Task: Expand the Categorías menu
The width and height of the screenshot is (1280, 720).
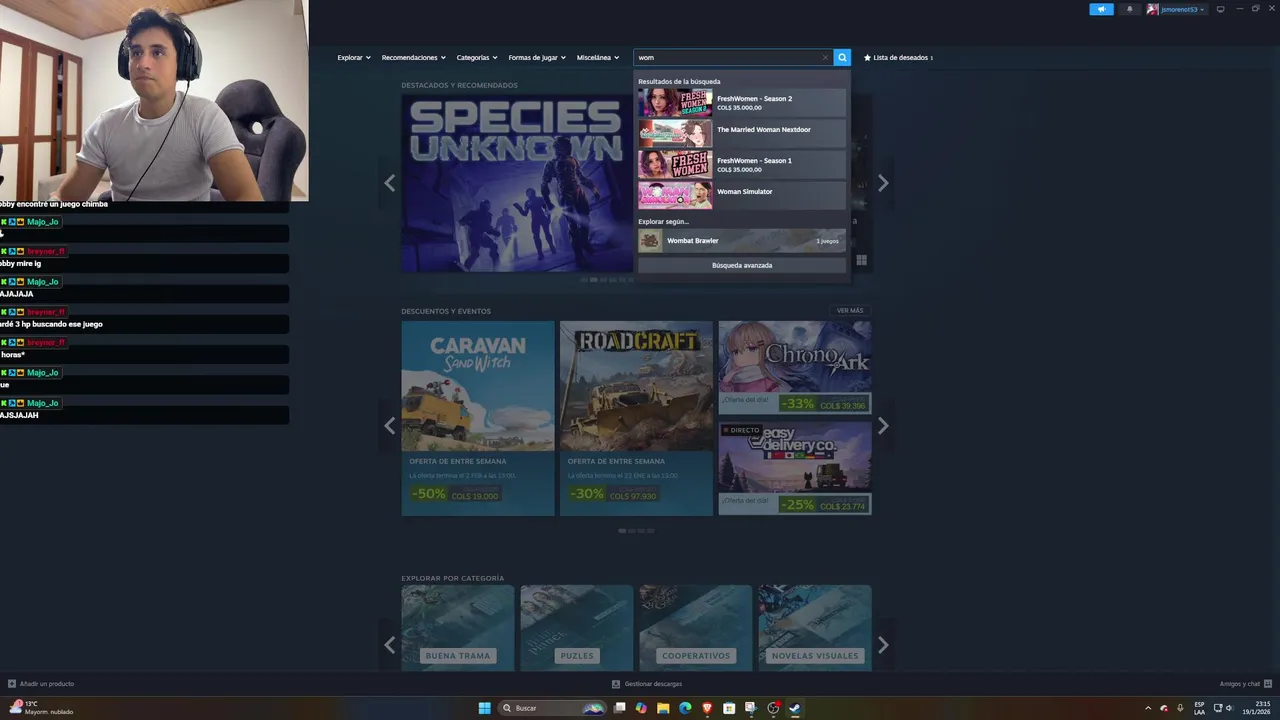Action: (477, 58)
